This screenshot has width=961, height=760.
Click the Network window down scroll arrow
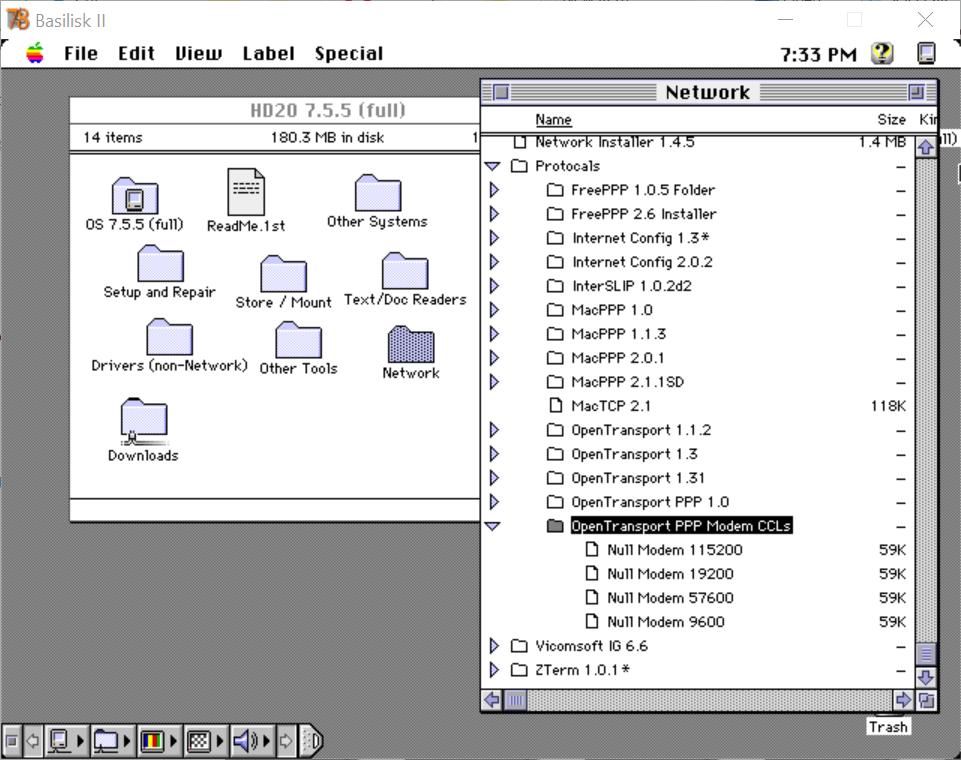tap(926, 677)
